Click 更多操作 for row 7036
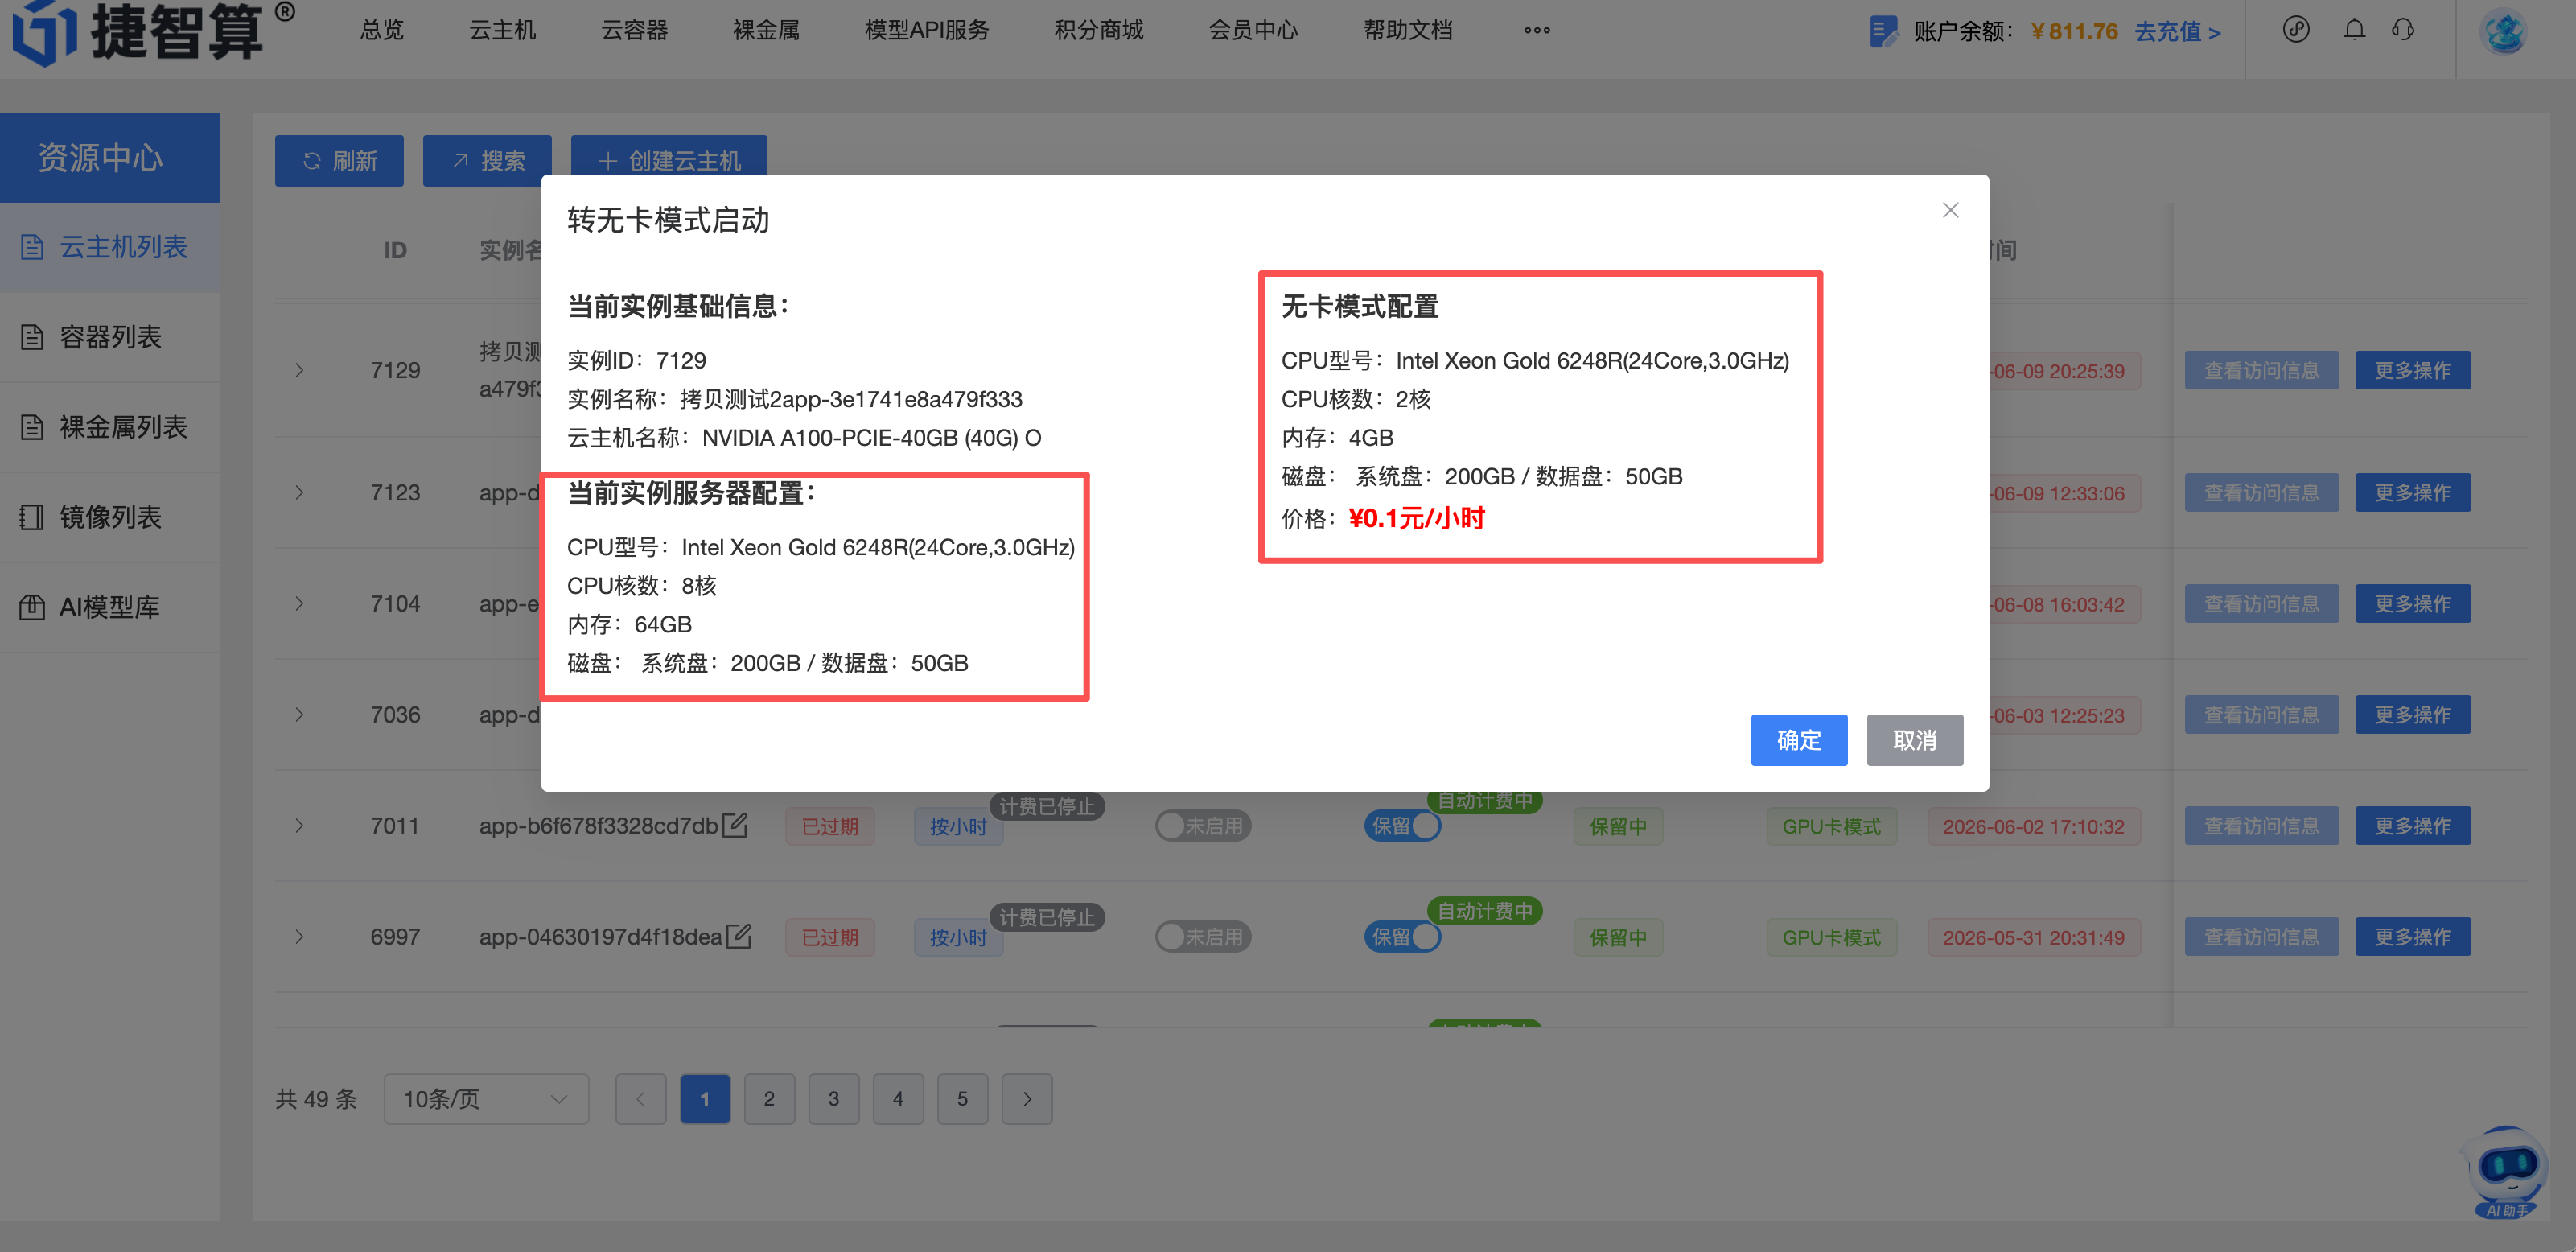Screen dimensions: 2576x1252 (x=2412, y=714)
